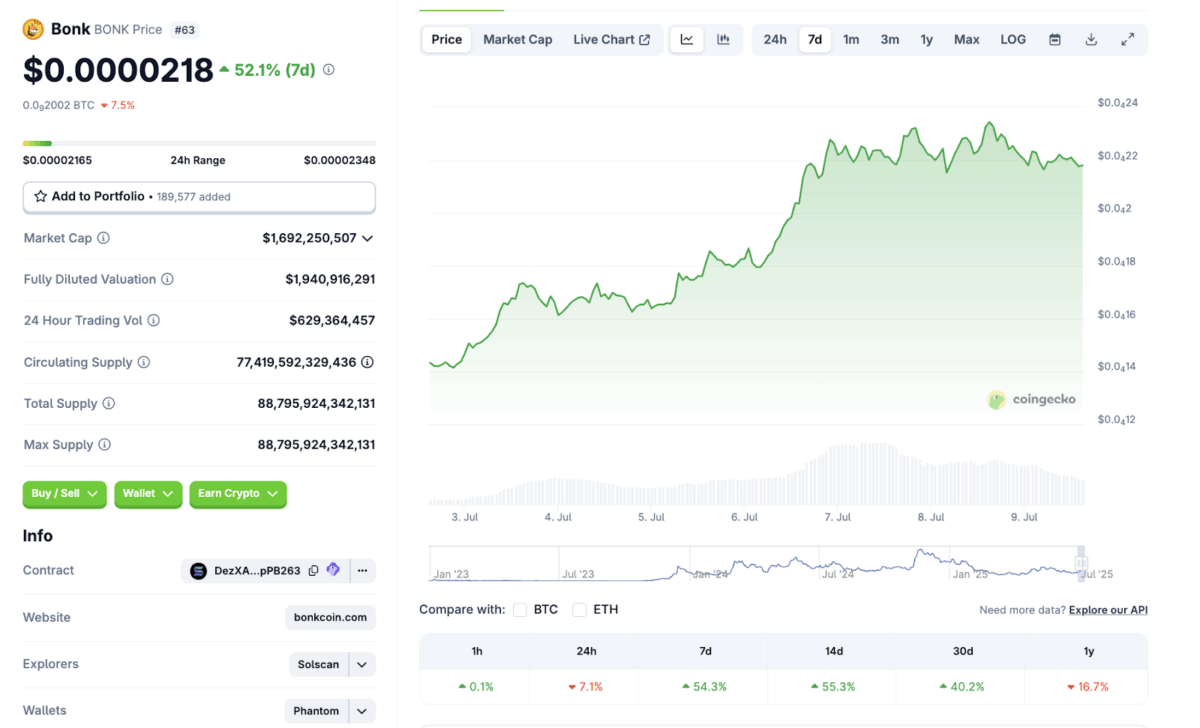
Task: Click star icon in Add to Portfolio
Action: coord(41,197)
